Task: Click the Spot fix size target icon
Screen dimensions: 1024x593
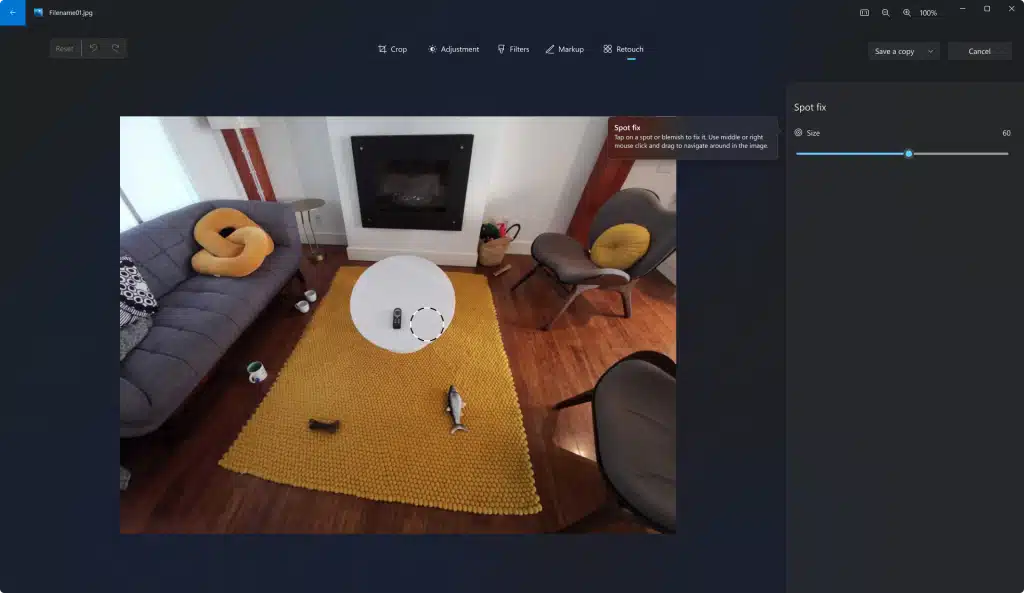Action: [798, 133]
